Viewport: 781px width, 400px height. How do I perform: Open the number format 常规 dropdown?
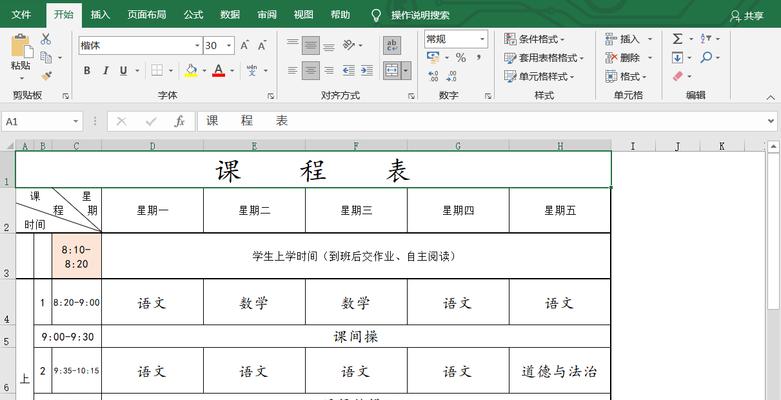pyautogui.click(x=482, y=39)
